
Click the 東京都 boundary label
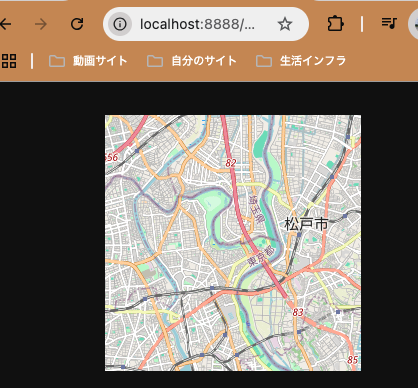261,256
